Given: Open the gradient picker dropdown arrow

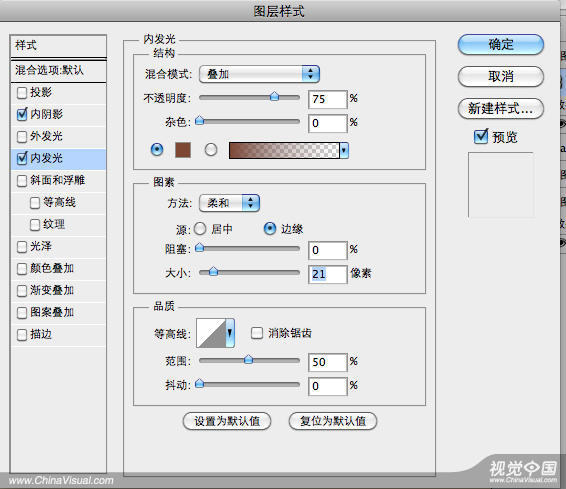Looking at the screenshot, I should pos(344,150).
